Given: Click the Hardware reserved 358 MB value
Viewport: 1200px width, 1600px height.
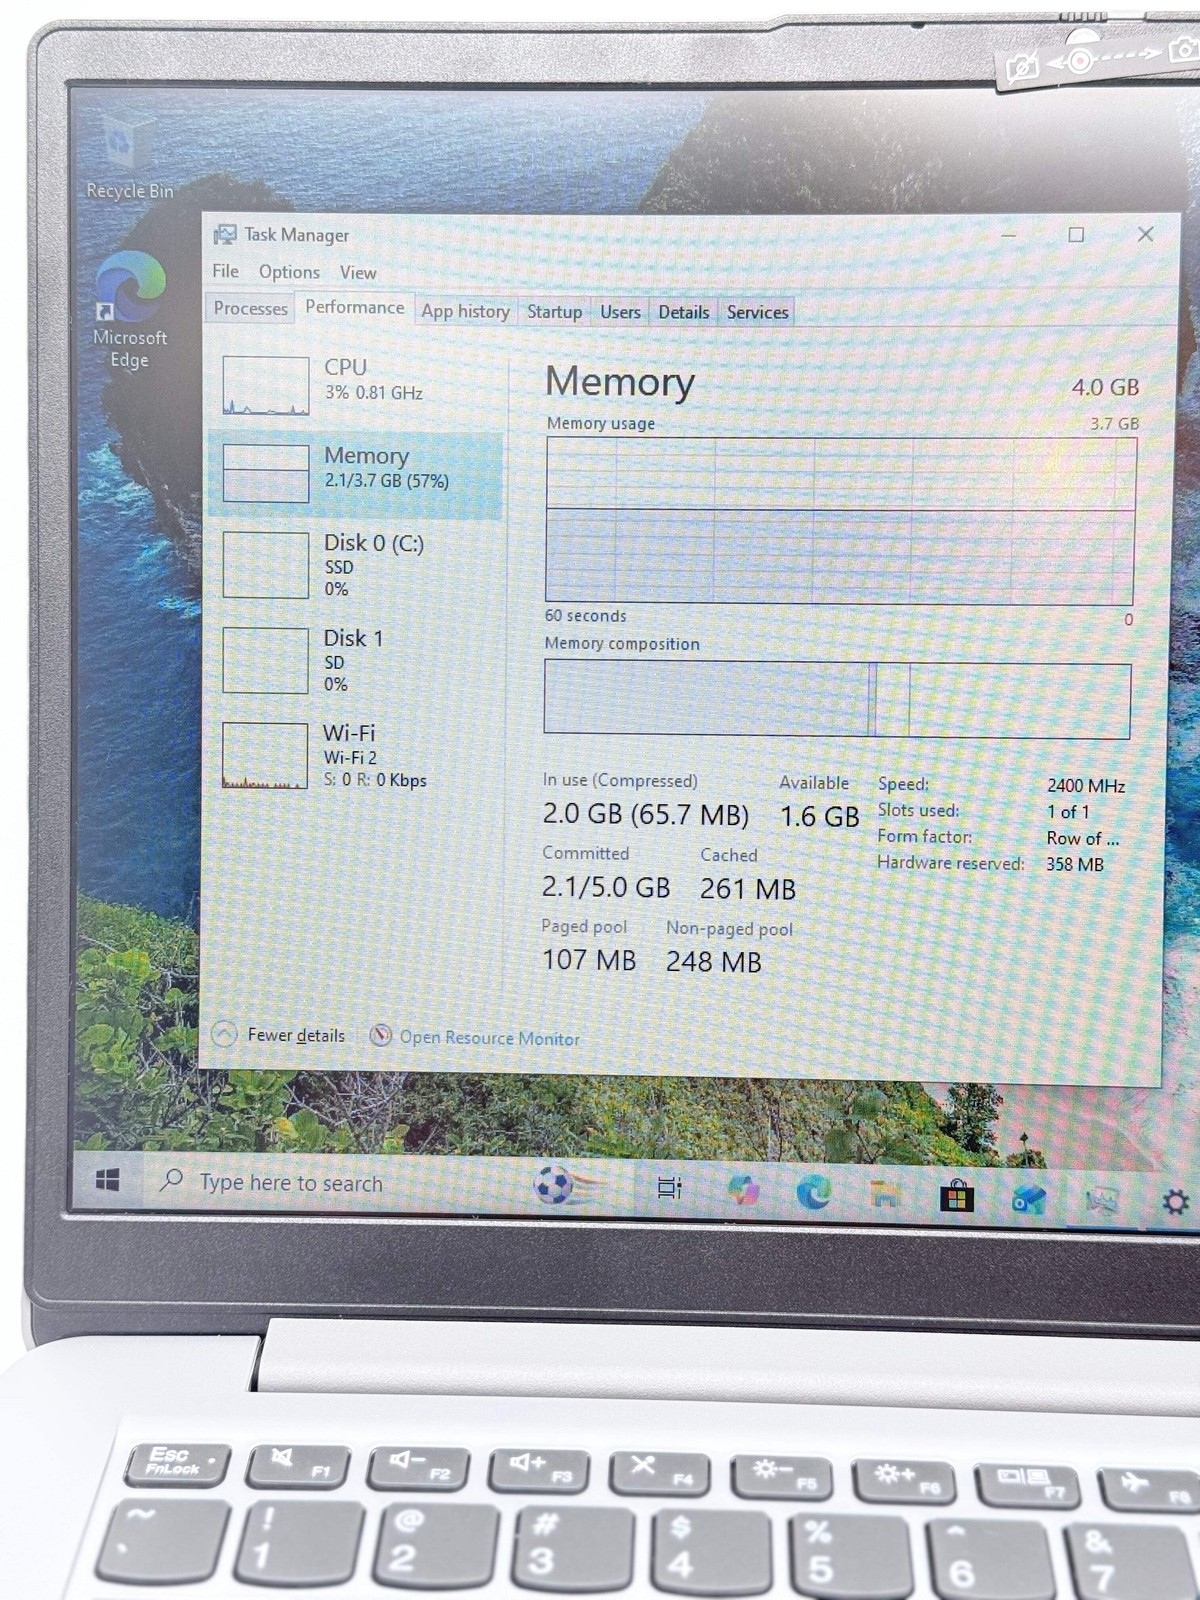Looking at the screenshot, I should pyautogui.click(x=1075, y=864).
